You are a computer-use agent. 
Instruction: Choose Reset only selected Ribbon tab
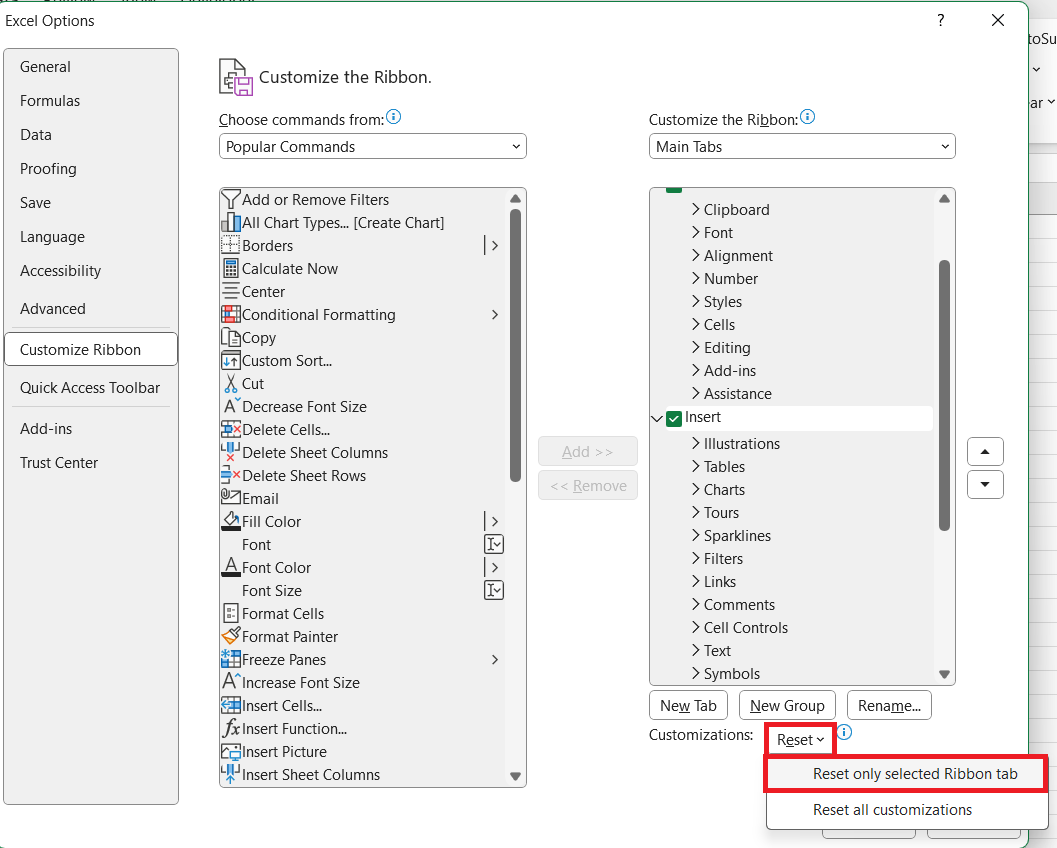point(907,774)
